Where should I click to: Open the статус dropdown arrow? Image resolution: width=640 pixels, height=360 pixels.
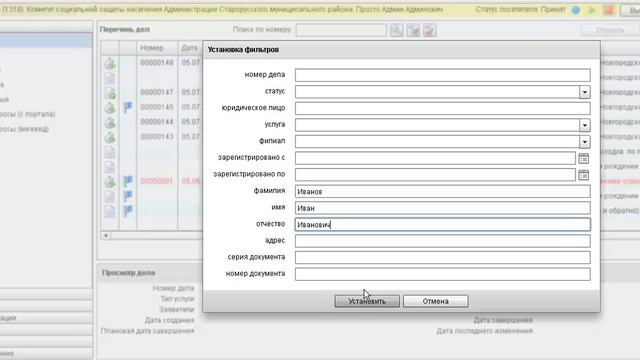(x=584, y=92)
